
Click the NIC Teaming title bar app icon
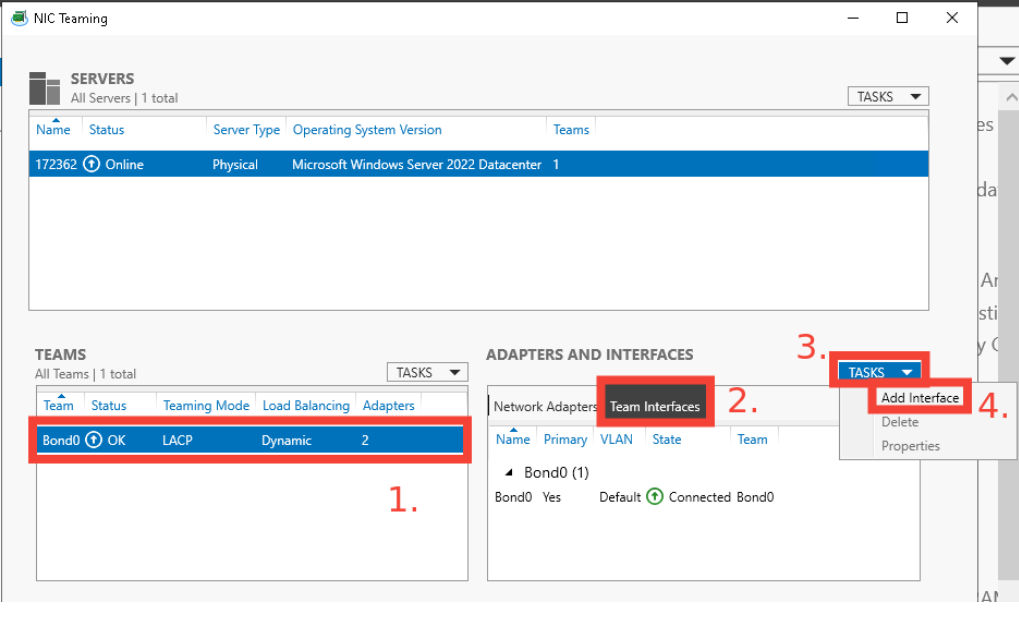tap(18, 18)
